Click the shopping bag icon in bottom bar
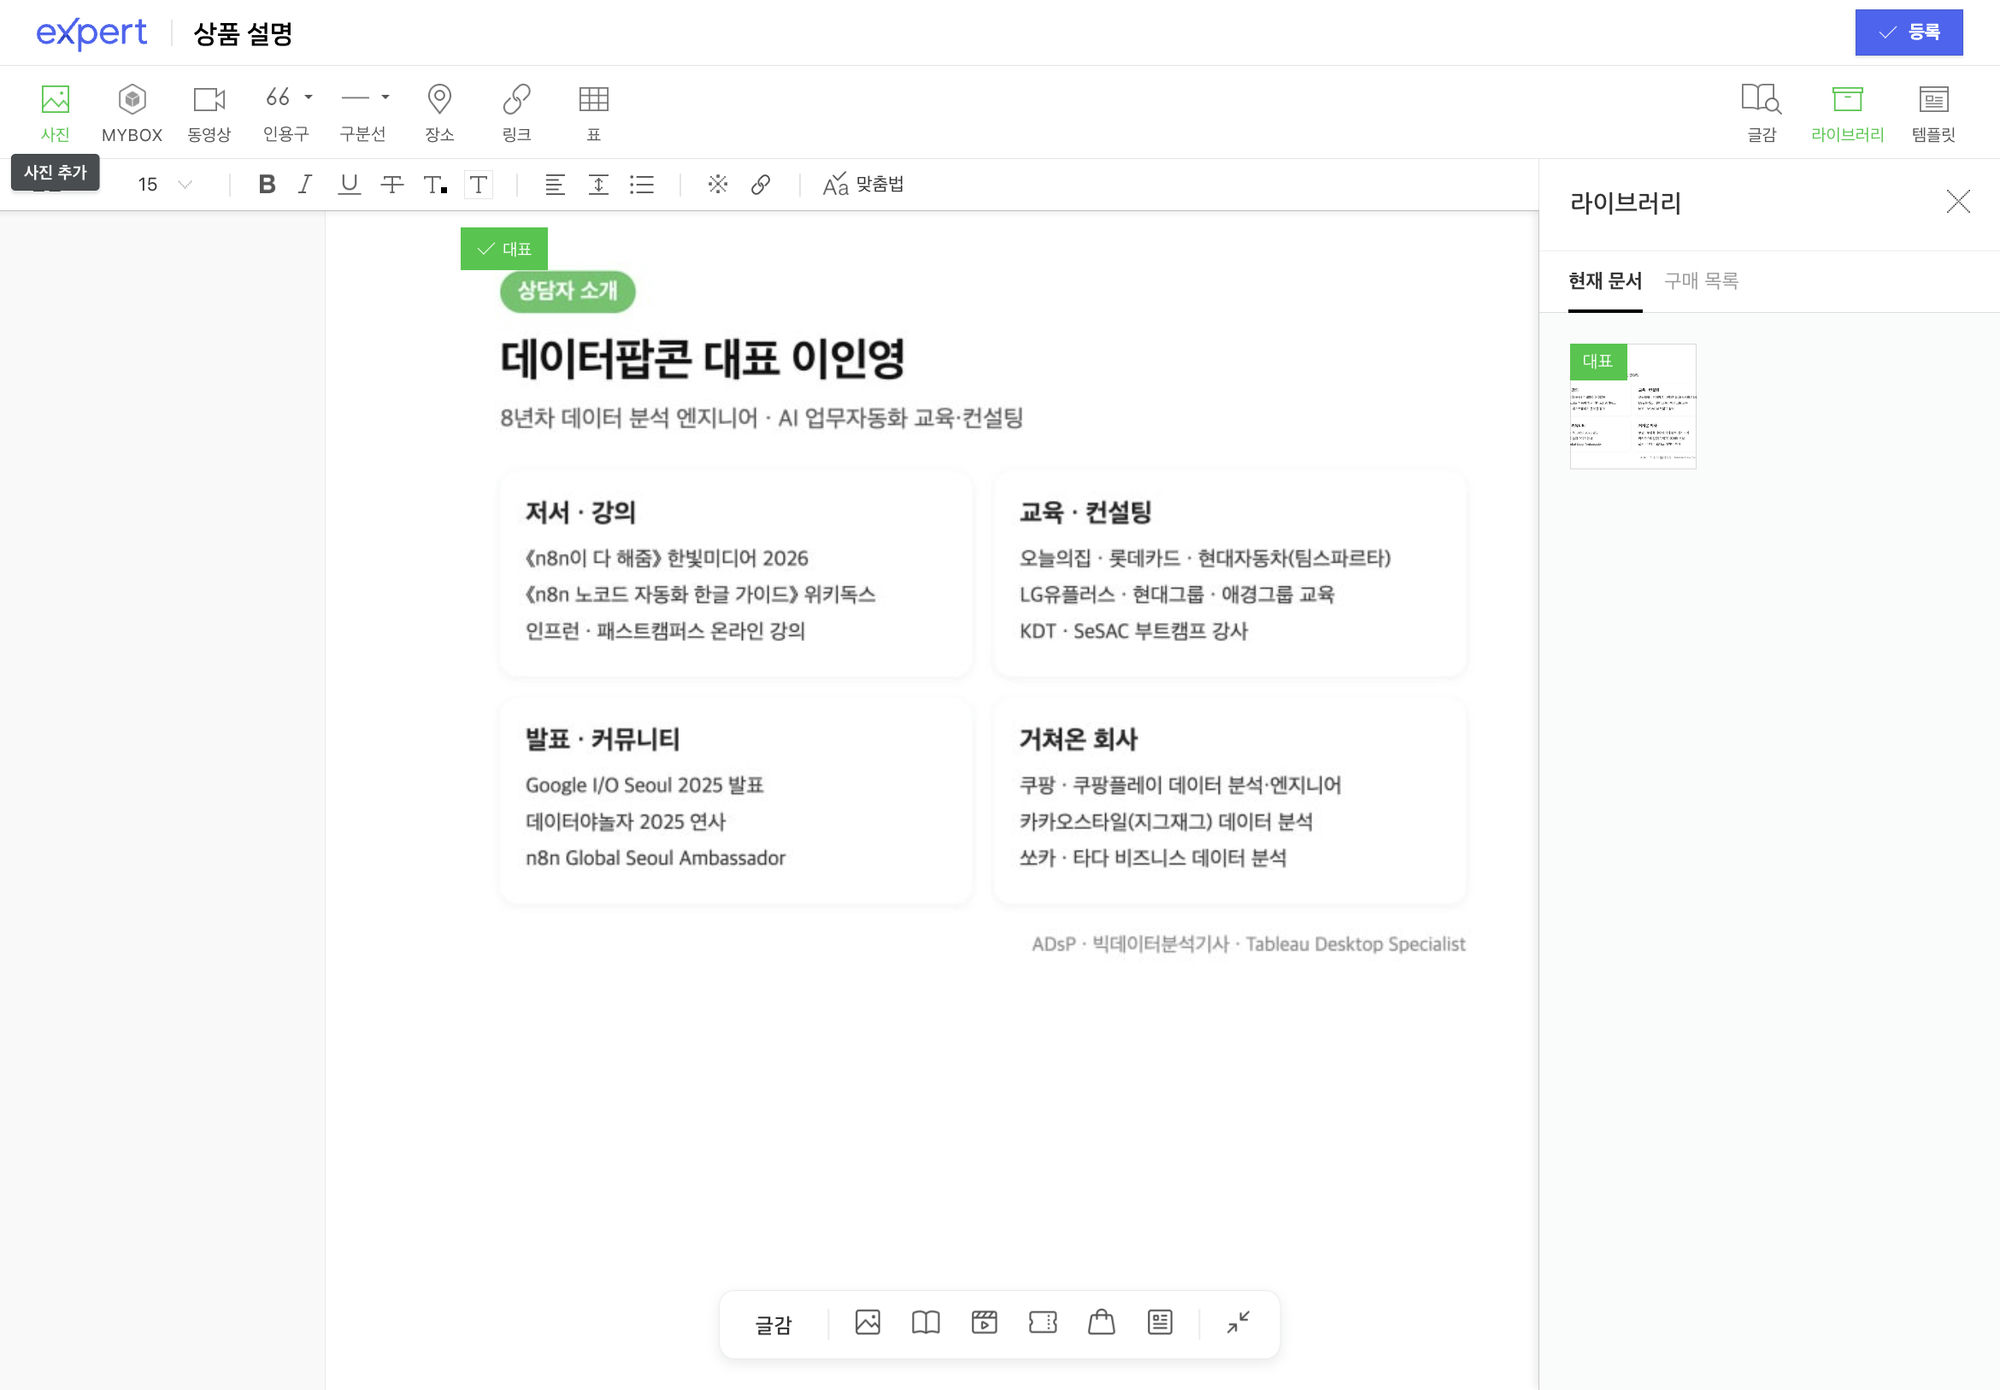This screenshot has height=1390, width=2000. [1102, 1322]
